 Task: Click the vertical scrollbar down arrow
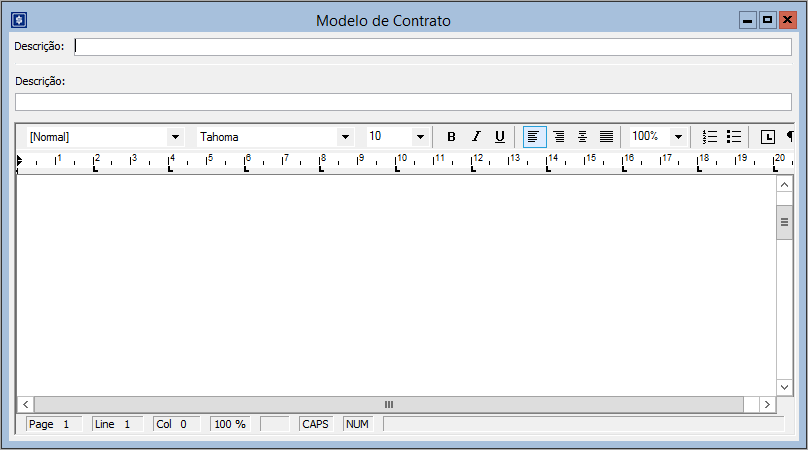click(x=785, y=386)
